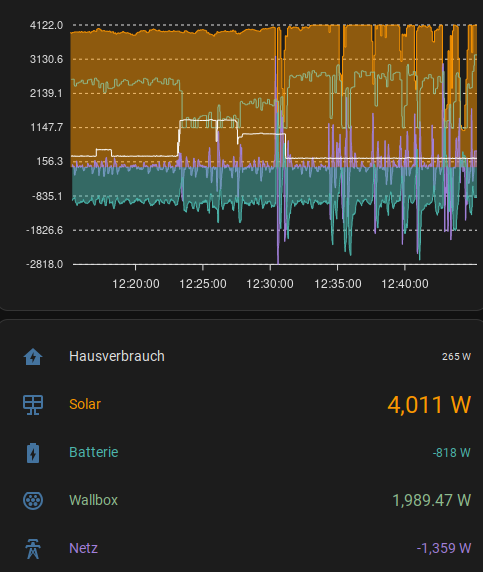Image resolution: width=483 pixels, height=572 pixels.
Task: Click the 12:35:00 time axis label
Action: point(338,284)
